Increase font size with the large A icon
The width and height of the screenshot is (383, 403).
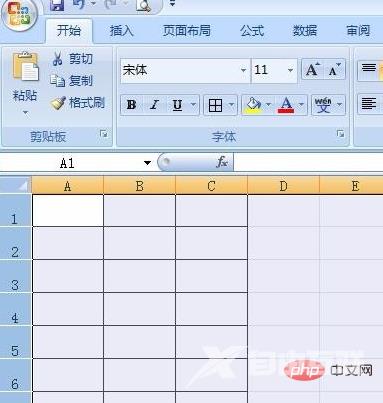pos(312,70)
